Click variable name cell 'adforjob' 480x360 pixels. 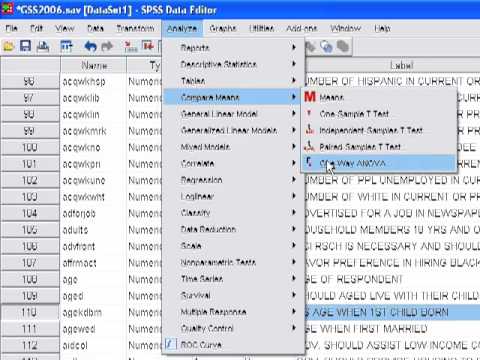93,213
